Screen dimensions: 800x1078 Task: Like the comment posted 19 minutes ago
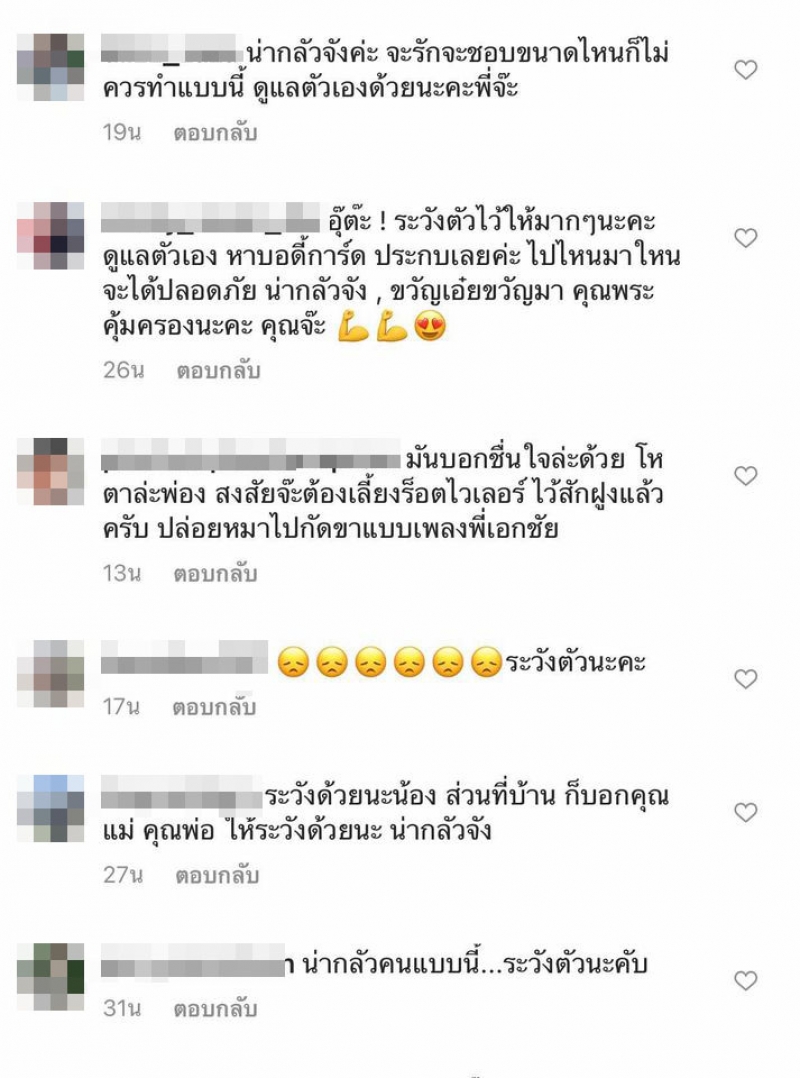[x=746, y=69]
